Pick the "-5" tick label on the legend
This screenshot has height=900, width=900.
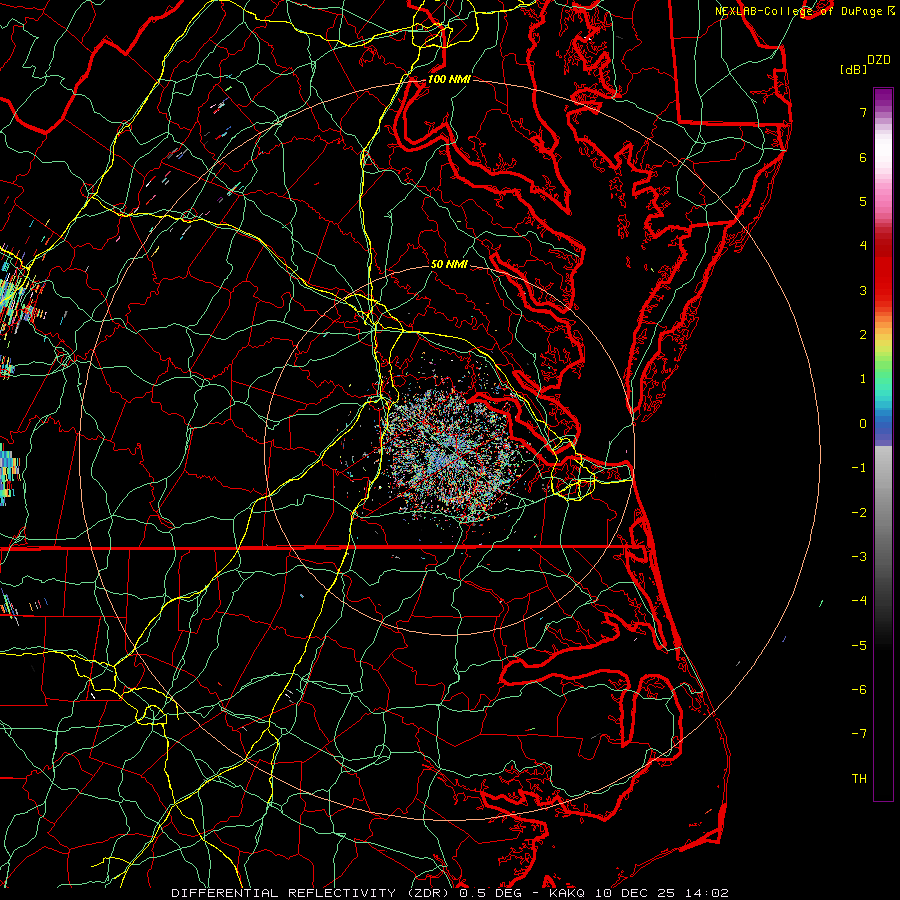point(859,646)
